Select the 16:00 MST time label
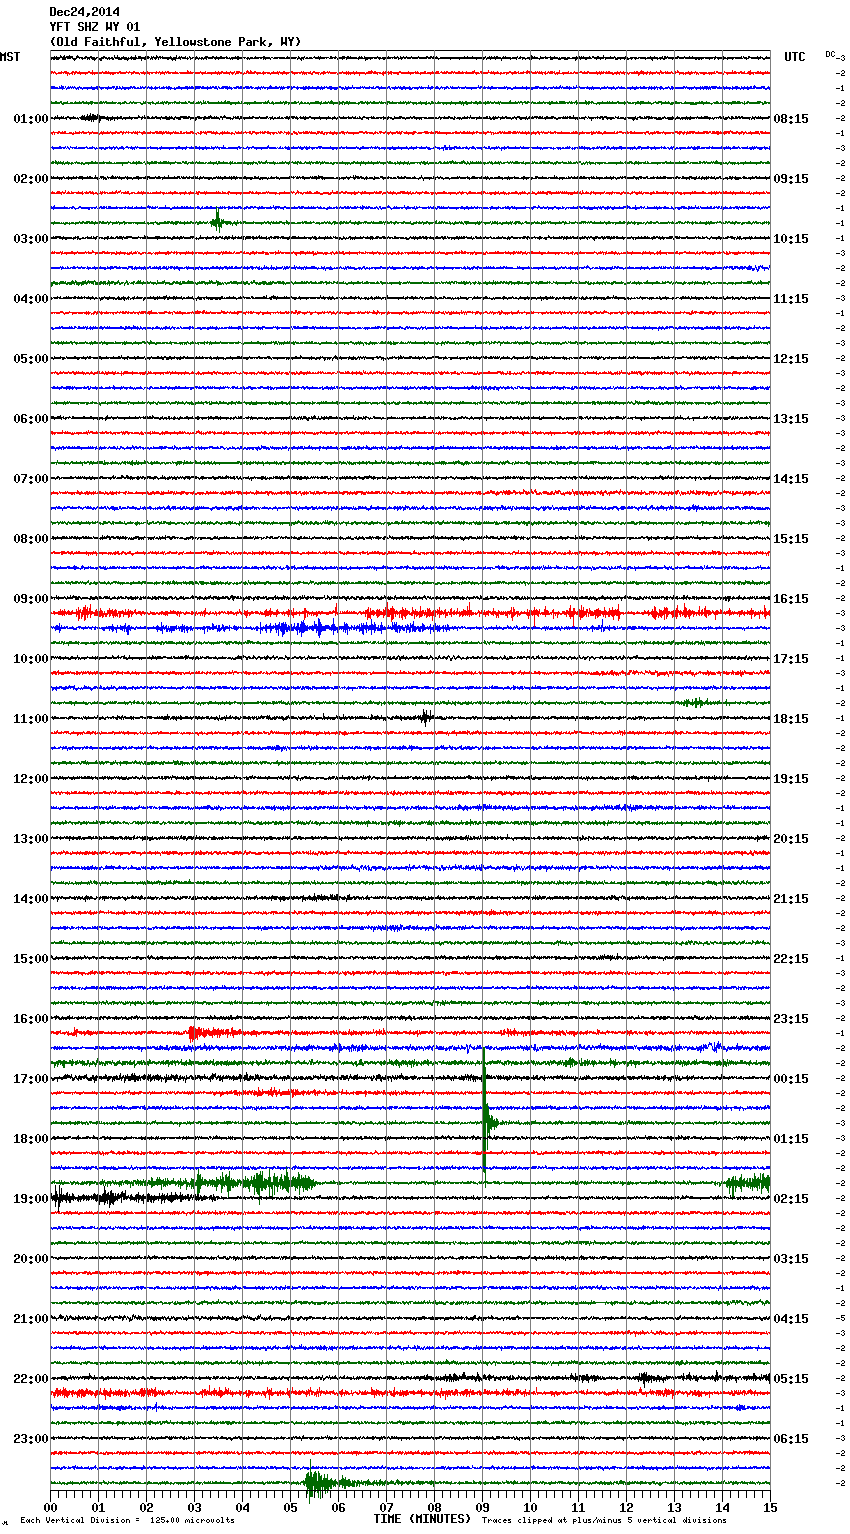Screen dimensions: 850x1534 (30, 1019)
